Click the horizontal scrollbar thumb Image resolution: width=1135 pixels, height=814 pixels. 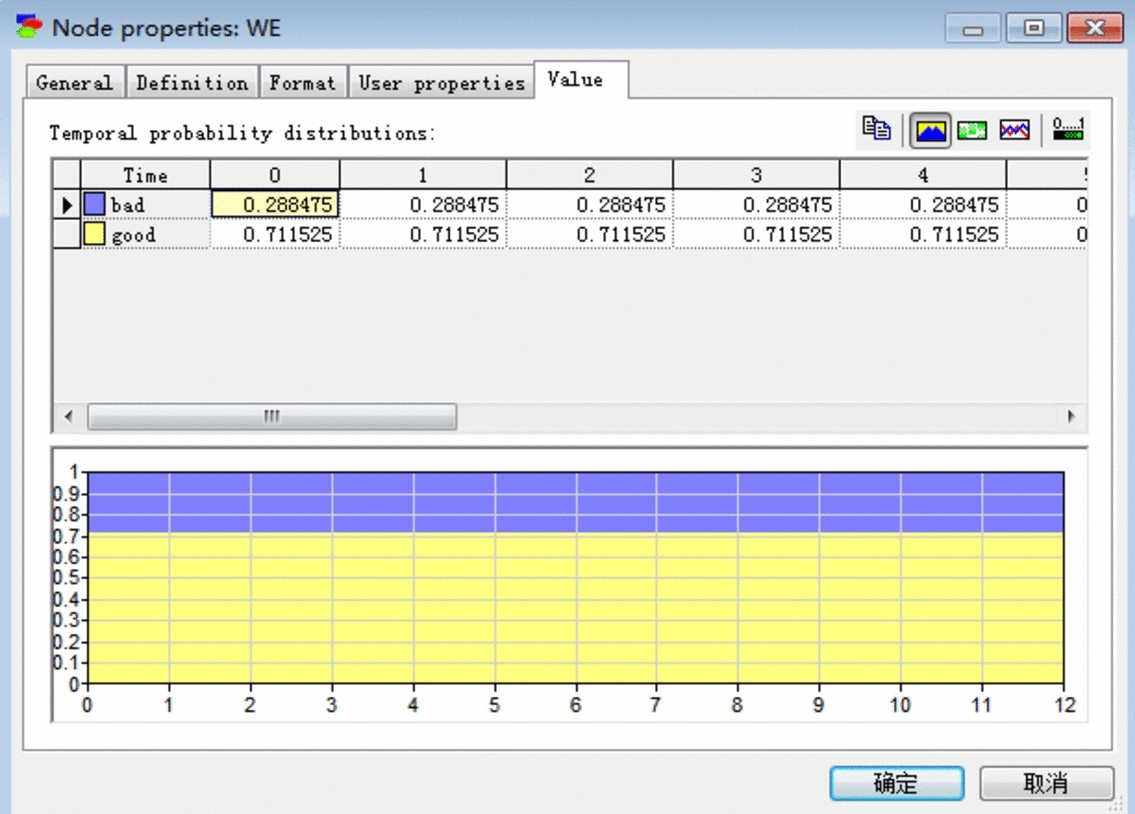(x=272, y=417)
